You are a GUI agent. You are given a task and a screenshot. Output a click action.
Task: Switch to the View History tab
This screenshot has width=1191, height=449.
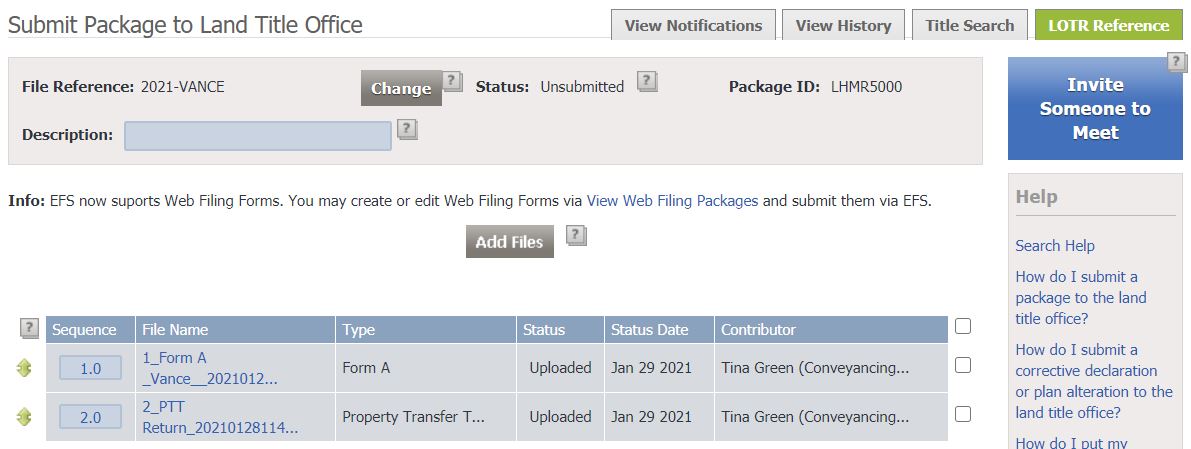(x=843, y=25)
